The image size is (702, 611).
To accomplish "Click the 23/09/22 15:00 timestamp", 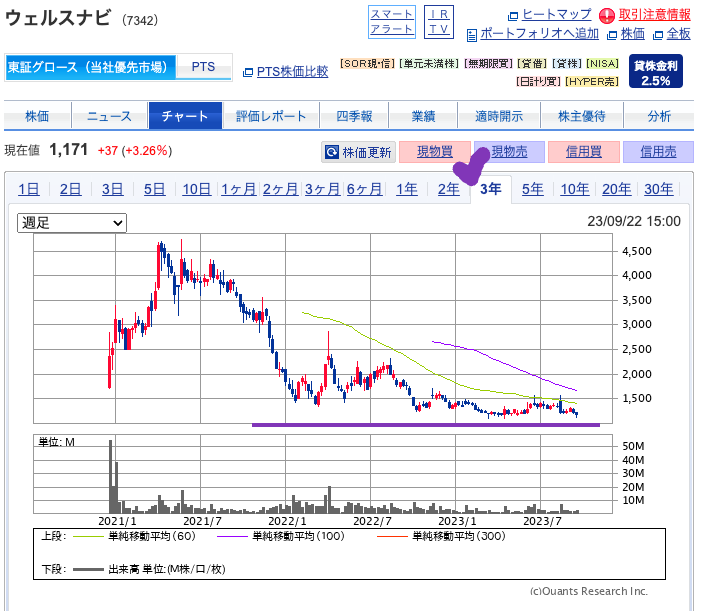I will (634, 221).
